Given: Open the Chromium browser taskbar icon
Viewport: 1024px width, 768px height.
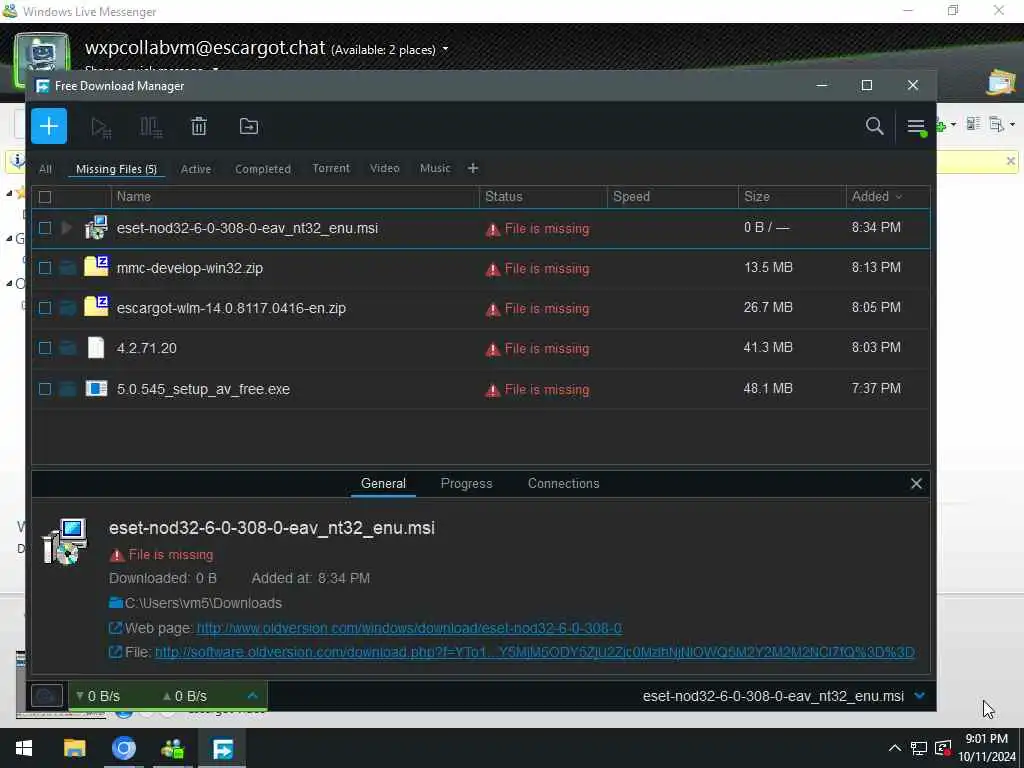Looking at the screenshot, I should tap(123, 748).
